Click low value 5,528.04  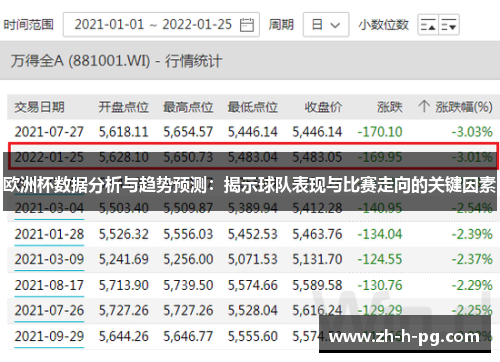(x=253, y=311)
